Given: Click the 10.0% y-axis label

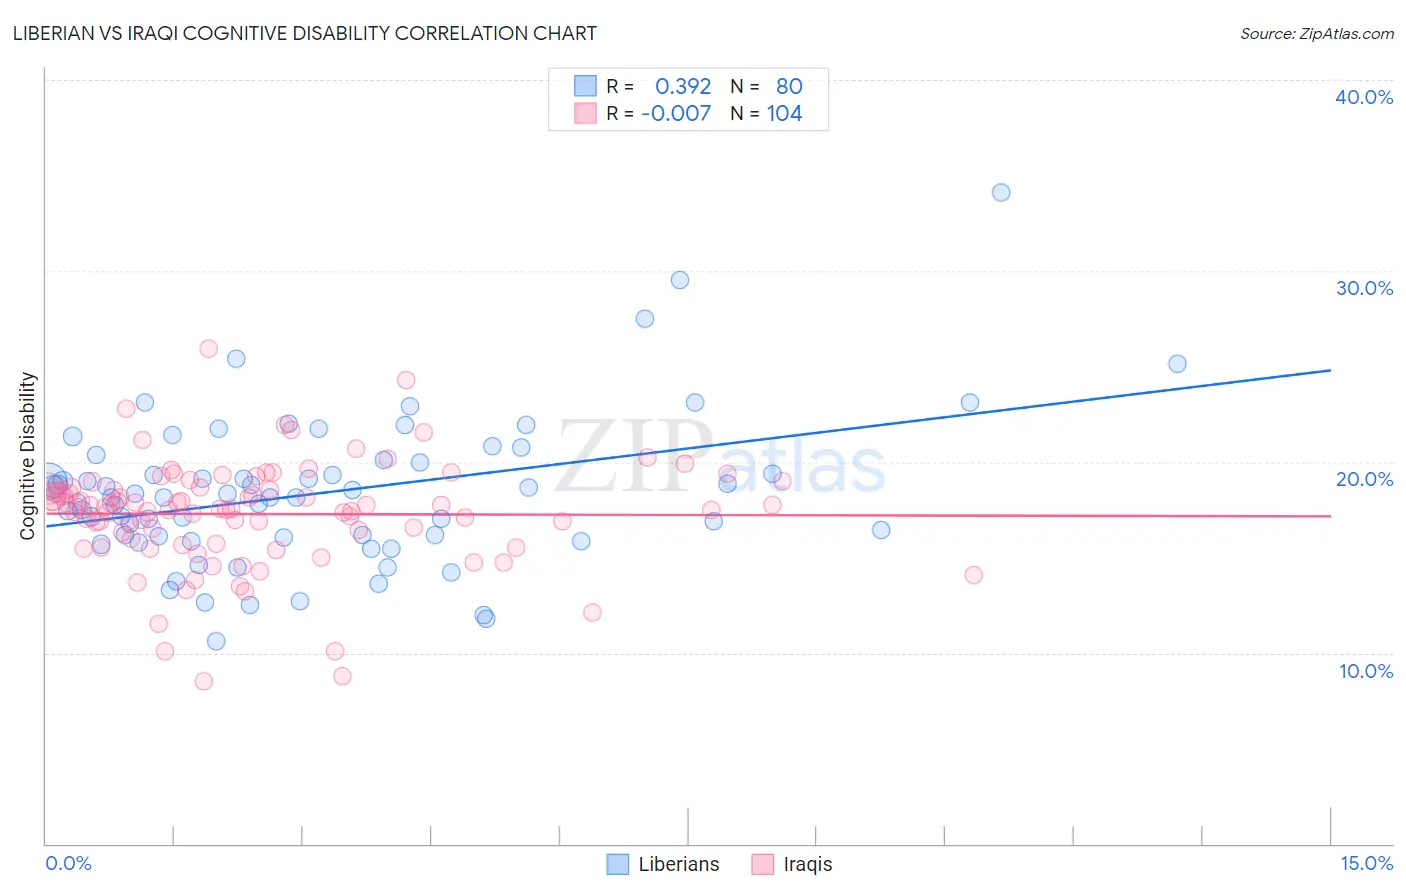Looking at the screenshot, I should [1366, 671].
